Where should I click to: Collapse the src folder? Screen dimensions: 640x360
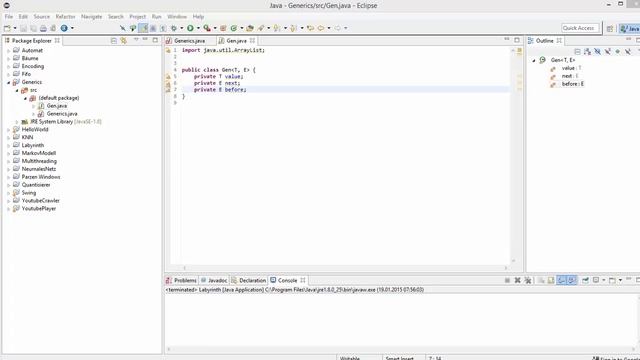pos(17,90)
